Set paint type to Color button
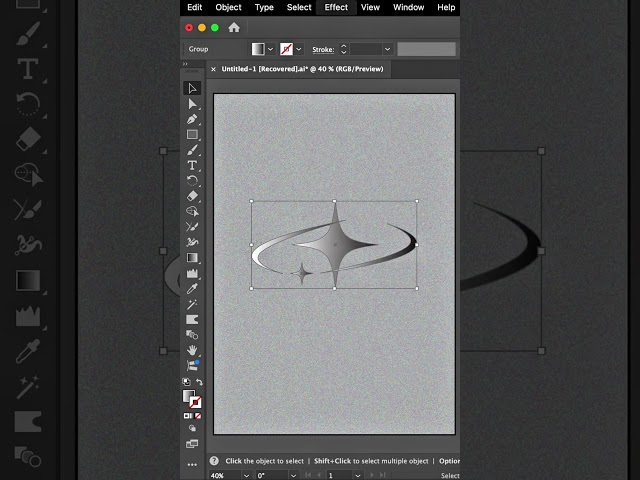The width and height of the screenshot is (640, 480). [187, 416]
